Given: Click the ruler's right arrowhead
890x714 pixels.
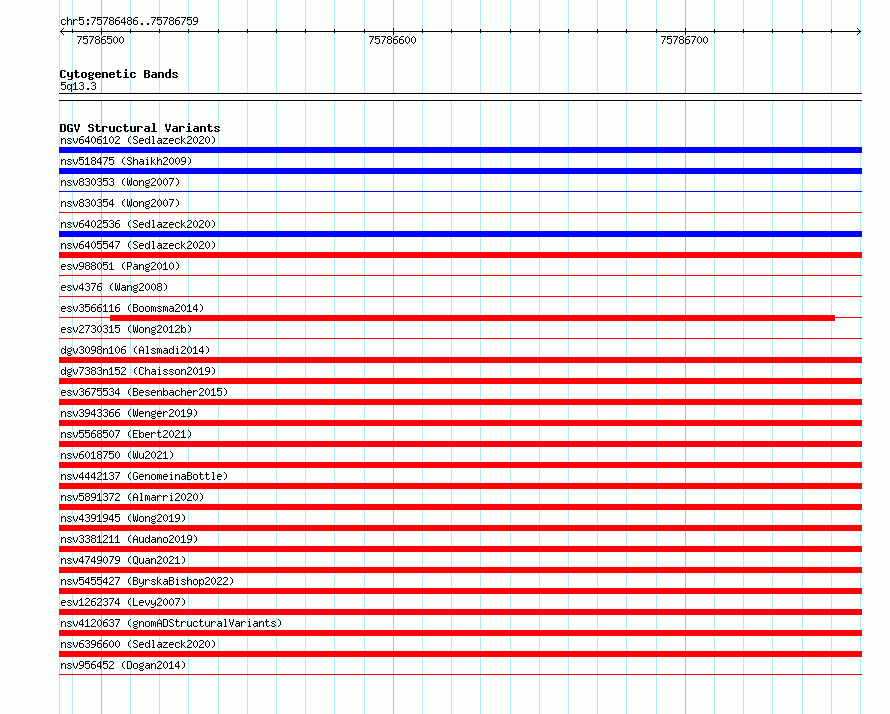Looking at the screenshot, I should click(x=859, y=32).
